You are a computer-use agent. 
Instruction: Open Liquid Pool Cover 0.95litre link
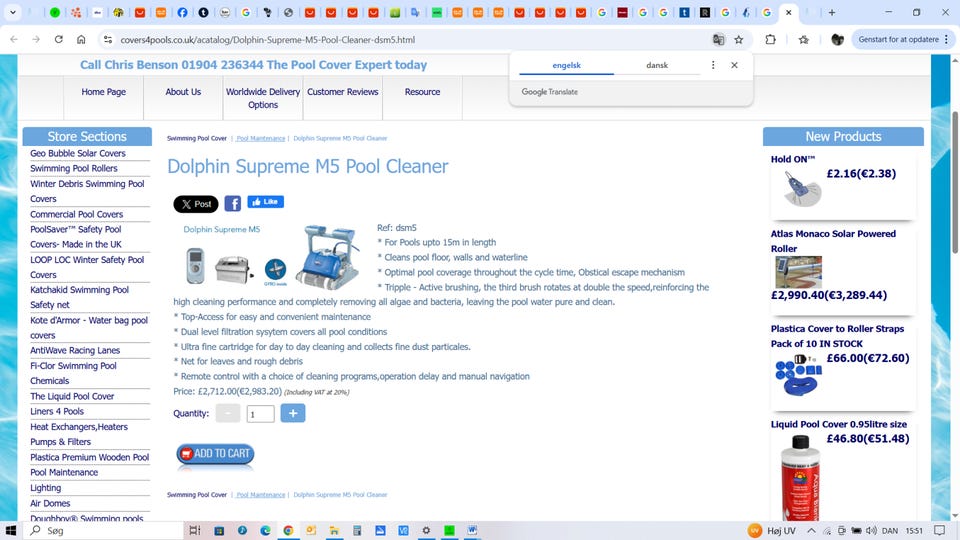(839, 424)
